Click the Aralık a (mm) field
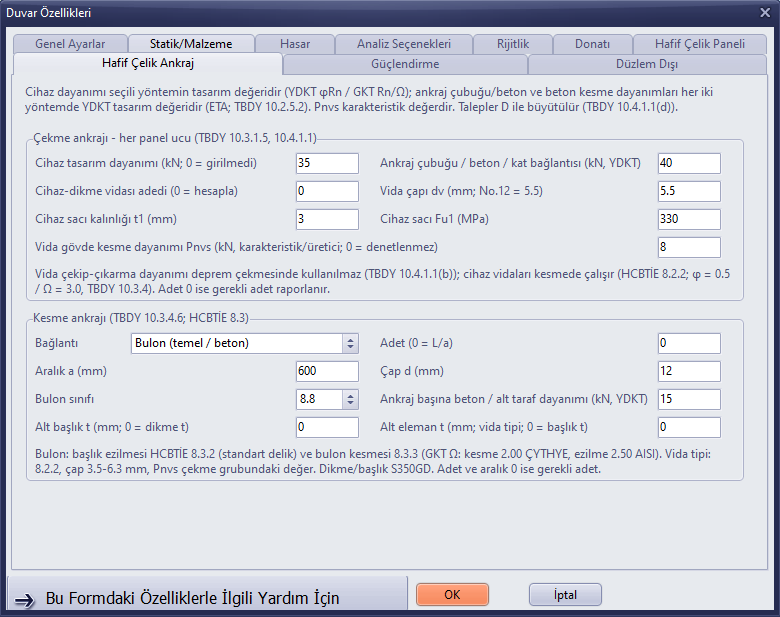This screenshot has height=617, width=780. click(327, 371)
